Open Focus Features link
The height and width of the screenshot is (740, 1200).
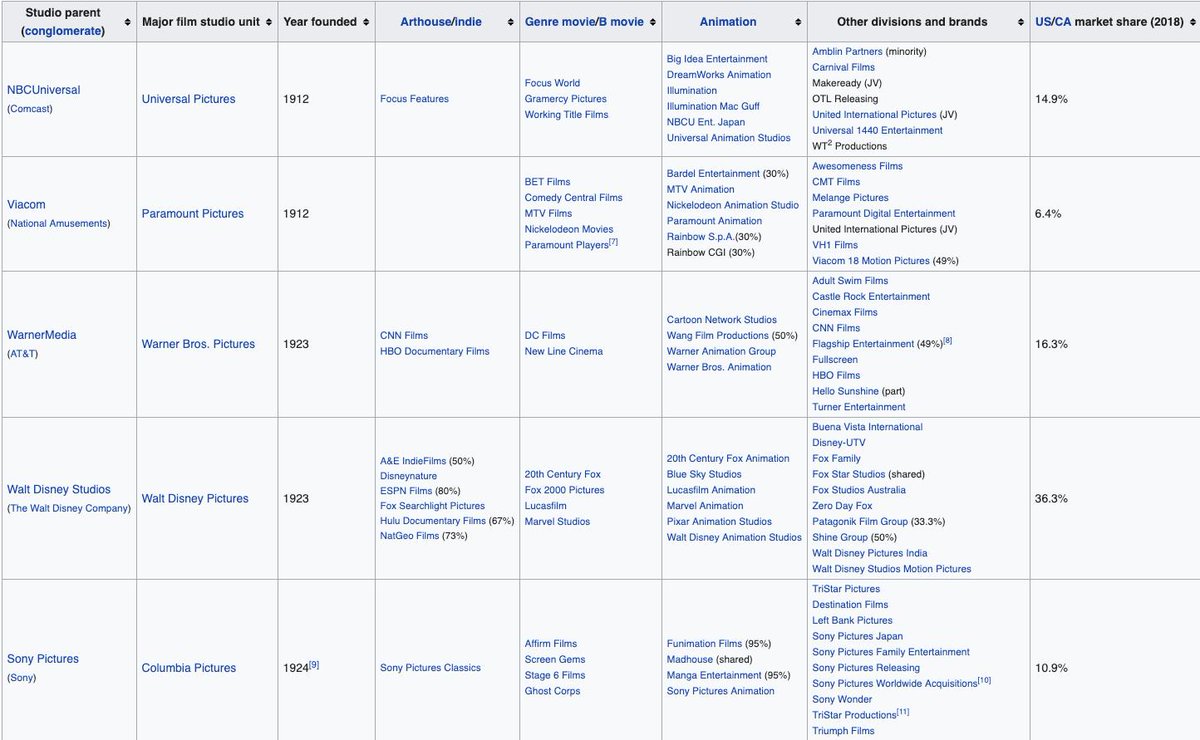pyautogui.click(x=414, y=99)
